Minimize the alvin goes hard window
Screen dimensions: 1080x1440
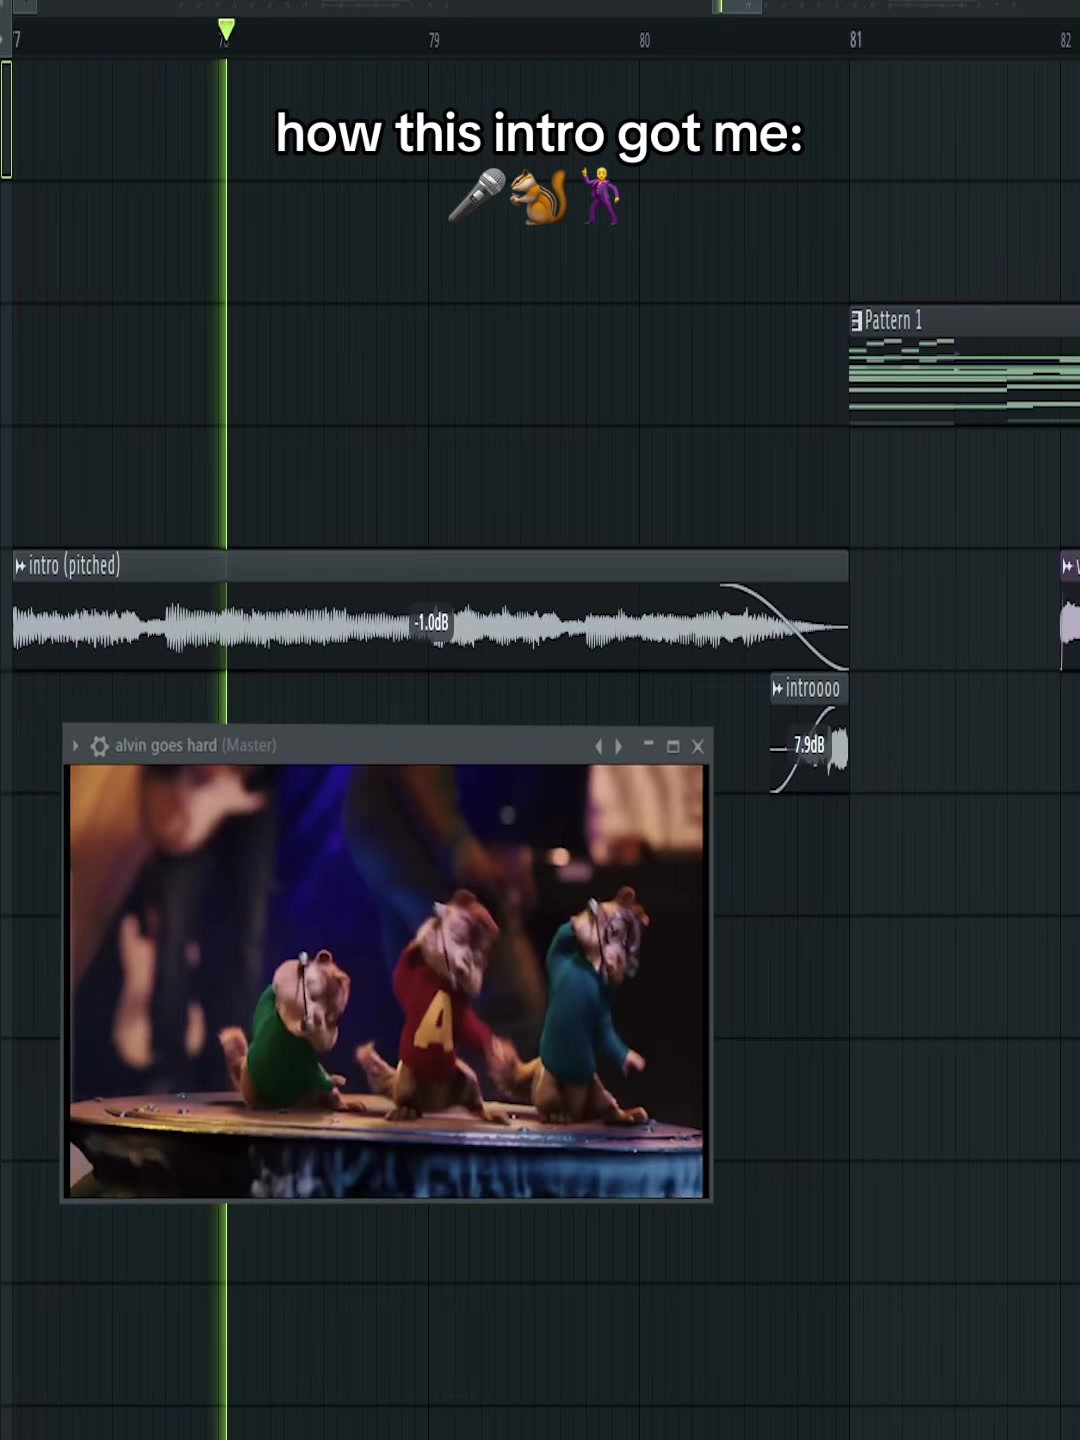click(648, 745)
